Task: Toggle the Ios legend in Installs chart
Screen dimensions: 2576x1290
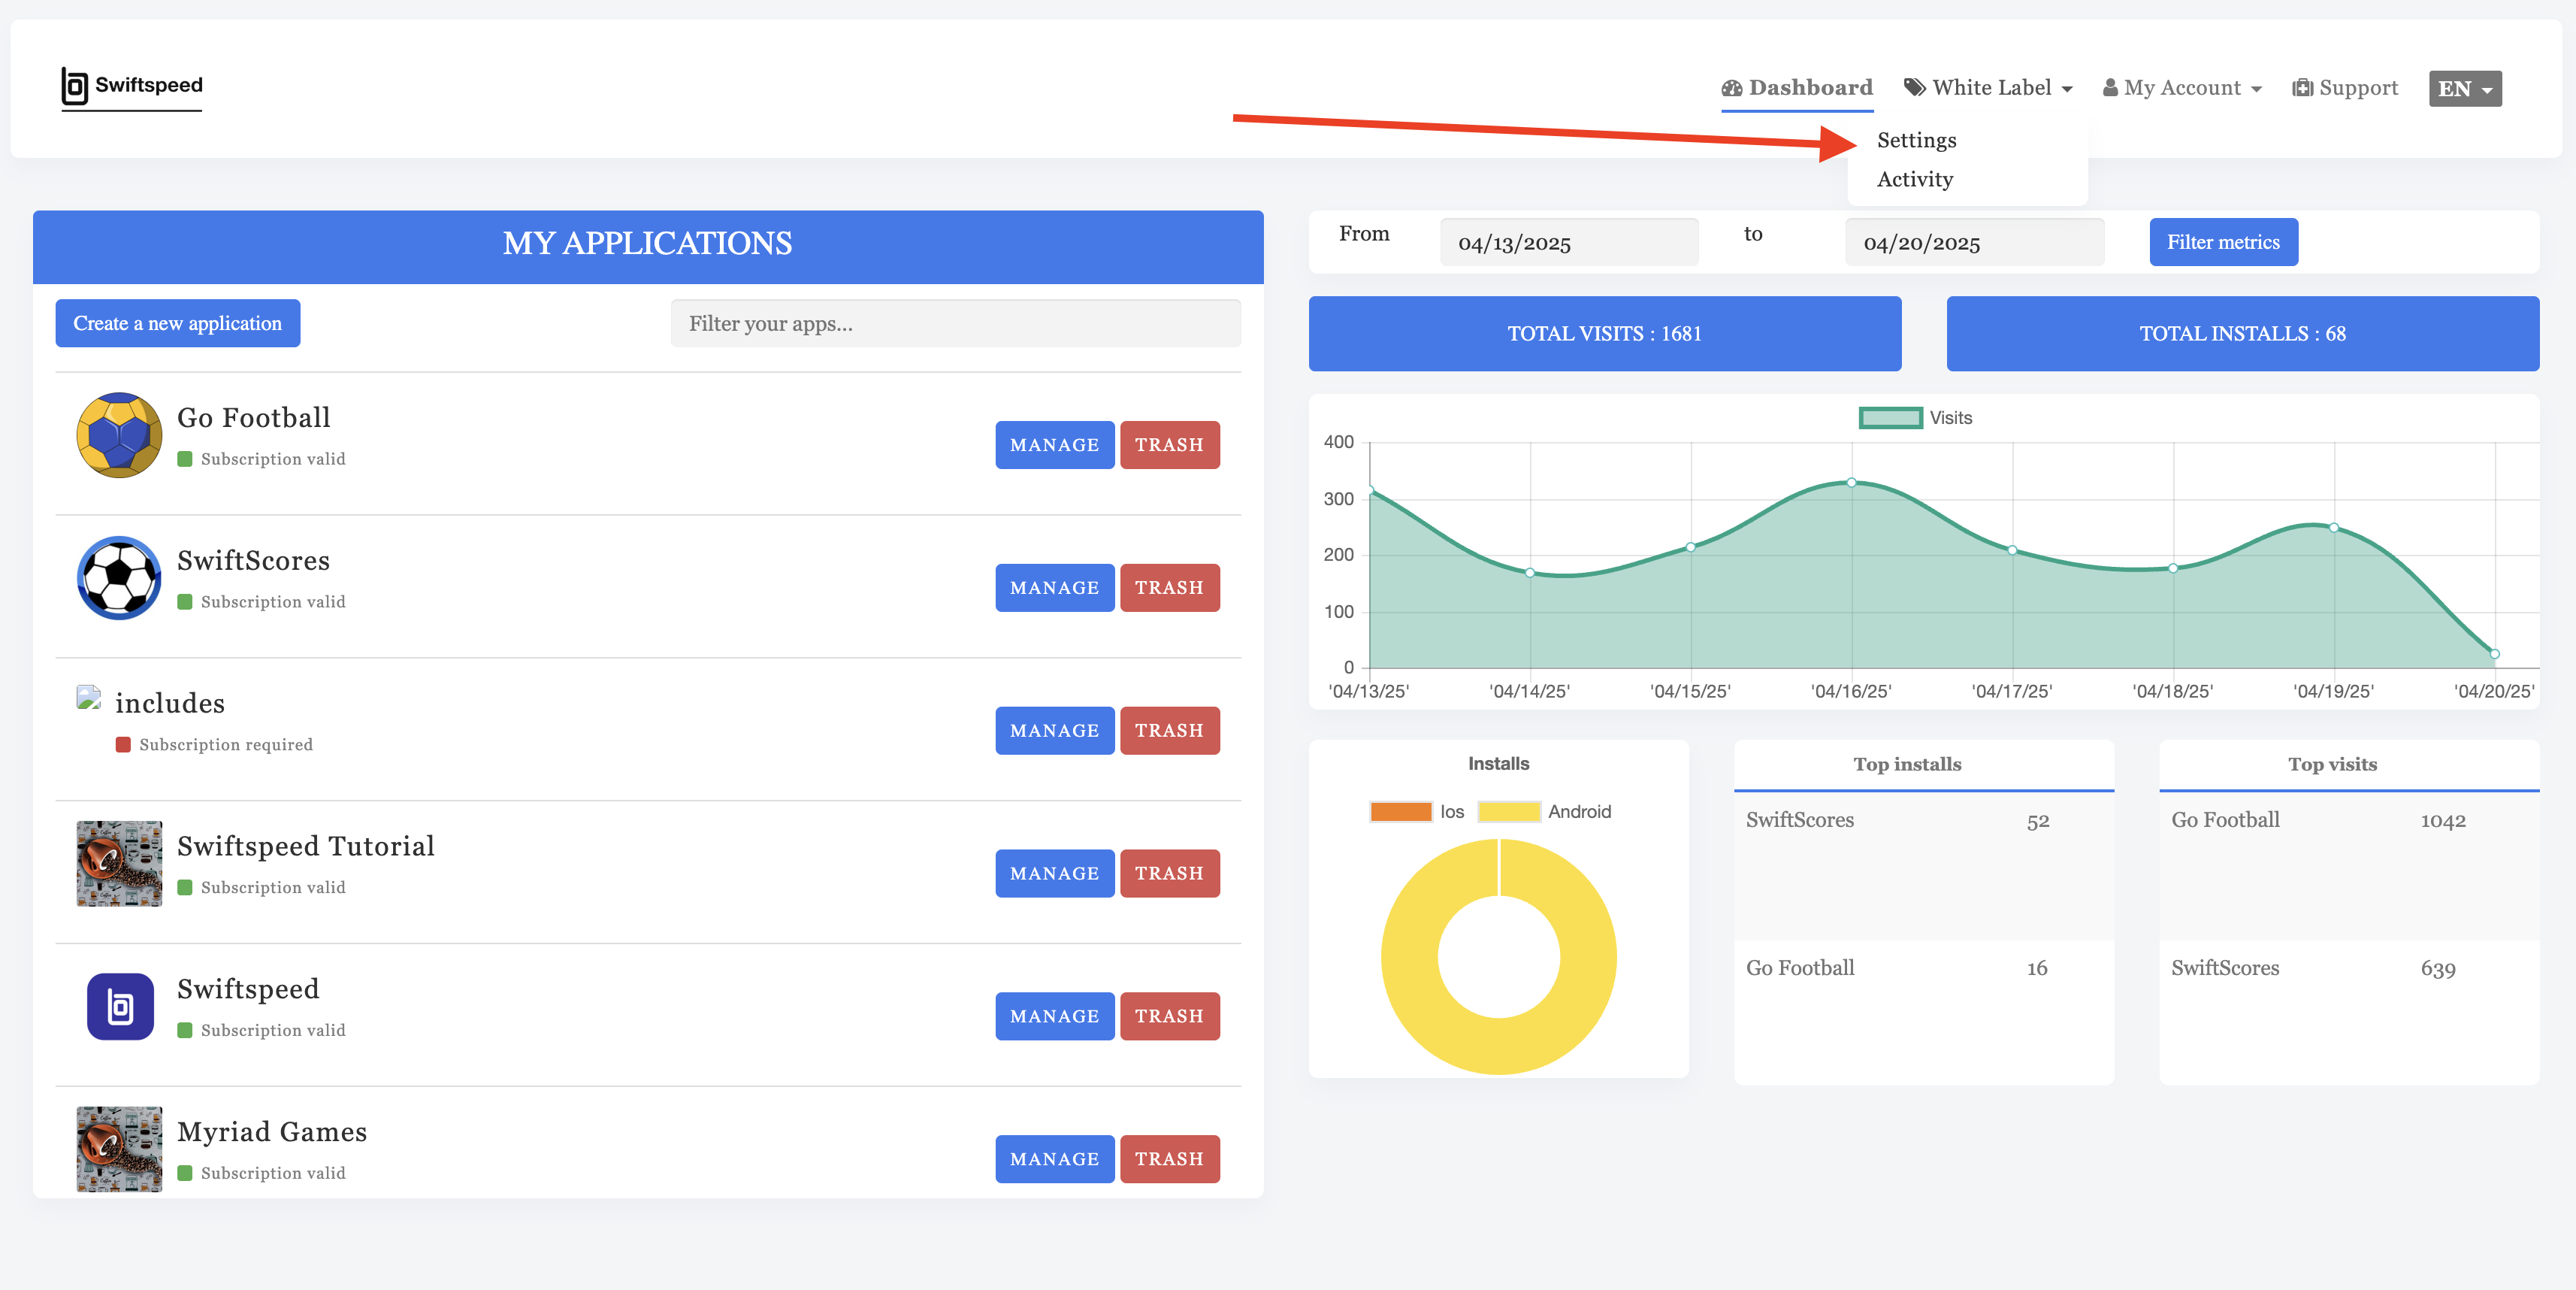Action: (1402, 811)
